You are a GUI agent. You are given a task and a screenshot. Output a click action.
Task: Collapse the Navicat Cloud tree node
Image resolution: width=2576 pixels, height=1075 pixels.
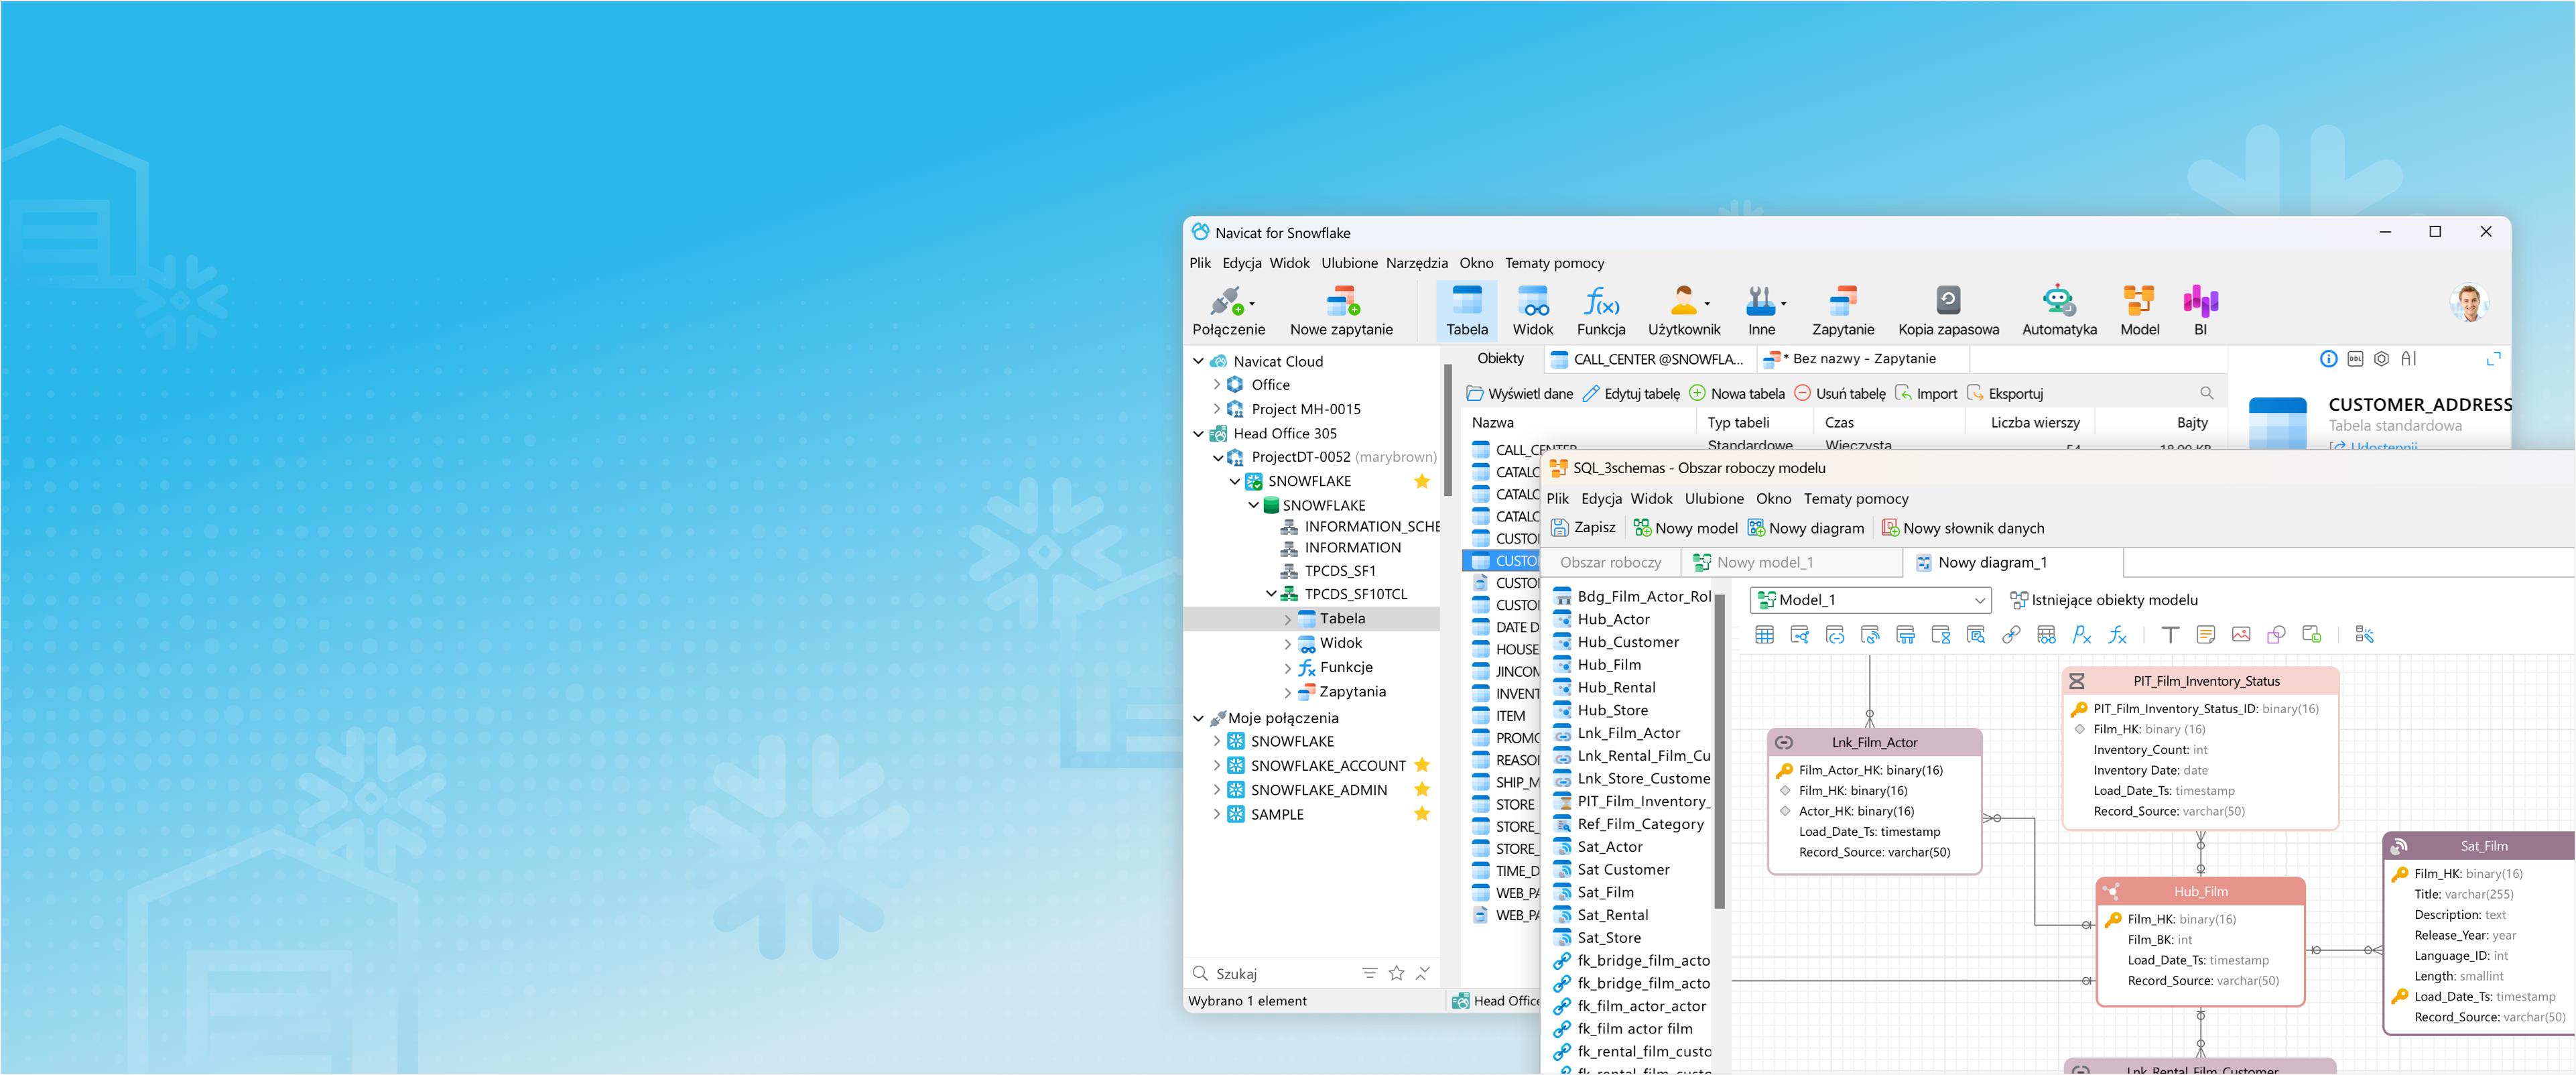1198,361
